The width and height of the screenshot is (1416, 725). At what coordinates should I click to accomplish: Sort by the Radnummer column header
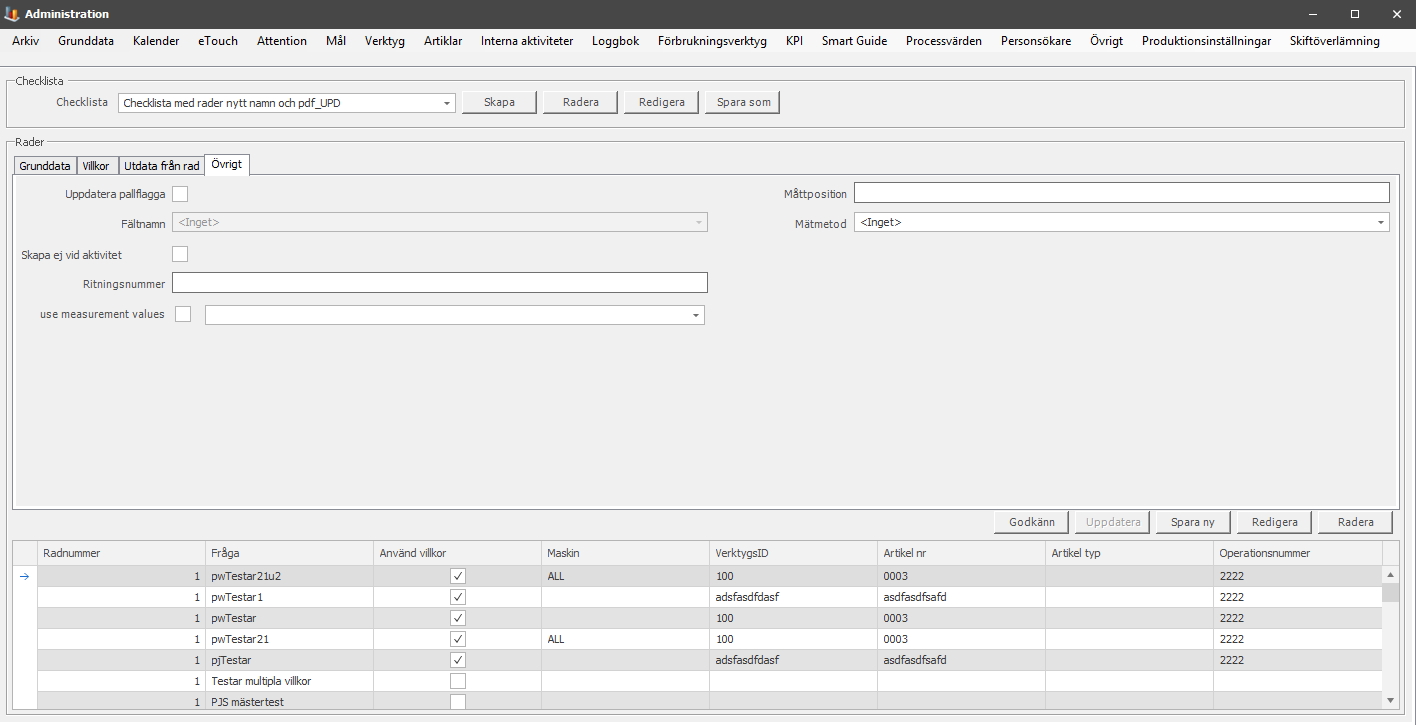click(x=120, y=553)
